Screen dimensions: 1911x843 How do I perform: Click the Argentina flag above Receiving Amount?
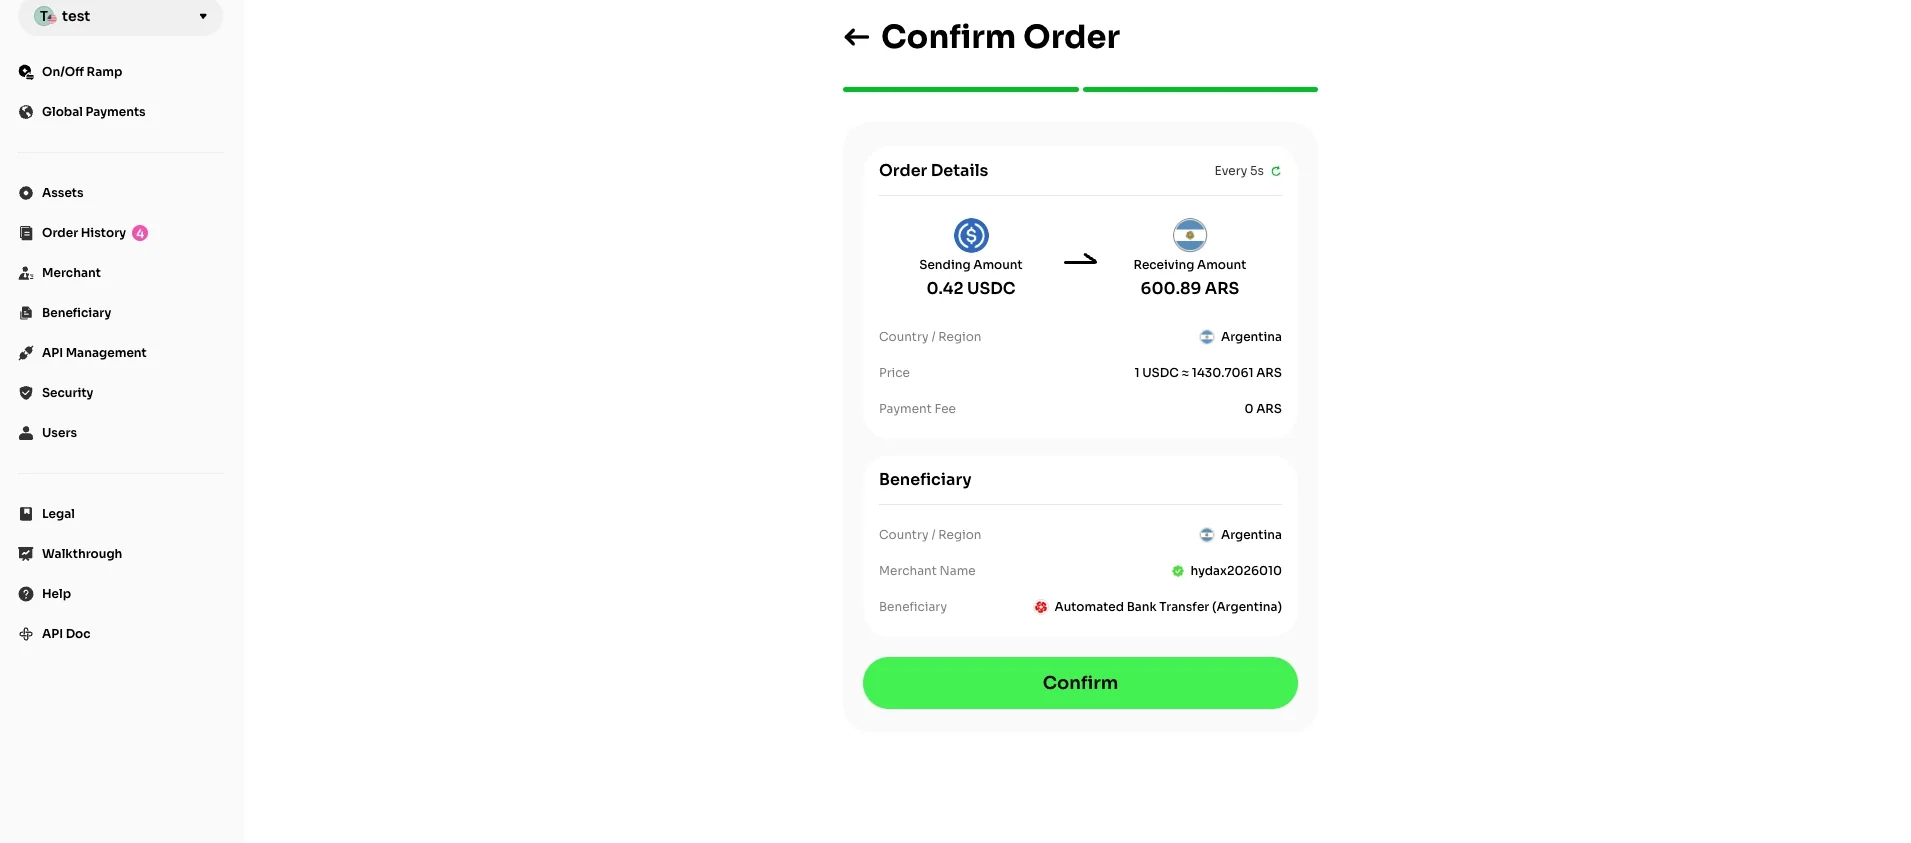coord(1190,235)
